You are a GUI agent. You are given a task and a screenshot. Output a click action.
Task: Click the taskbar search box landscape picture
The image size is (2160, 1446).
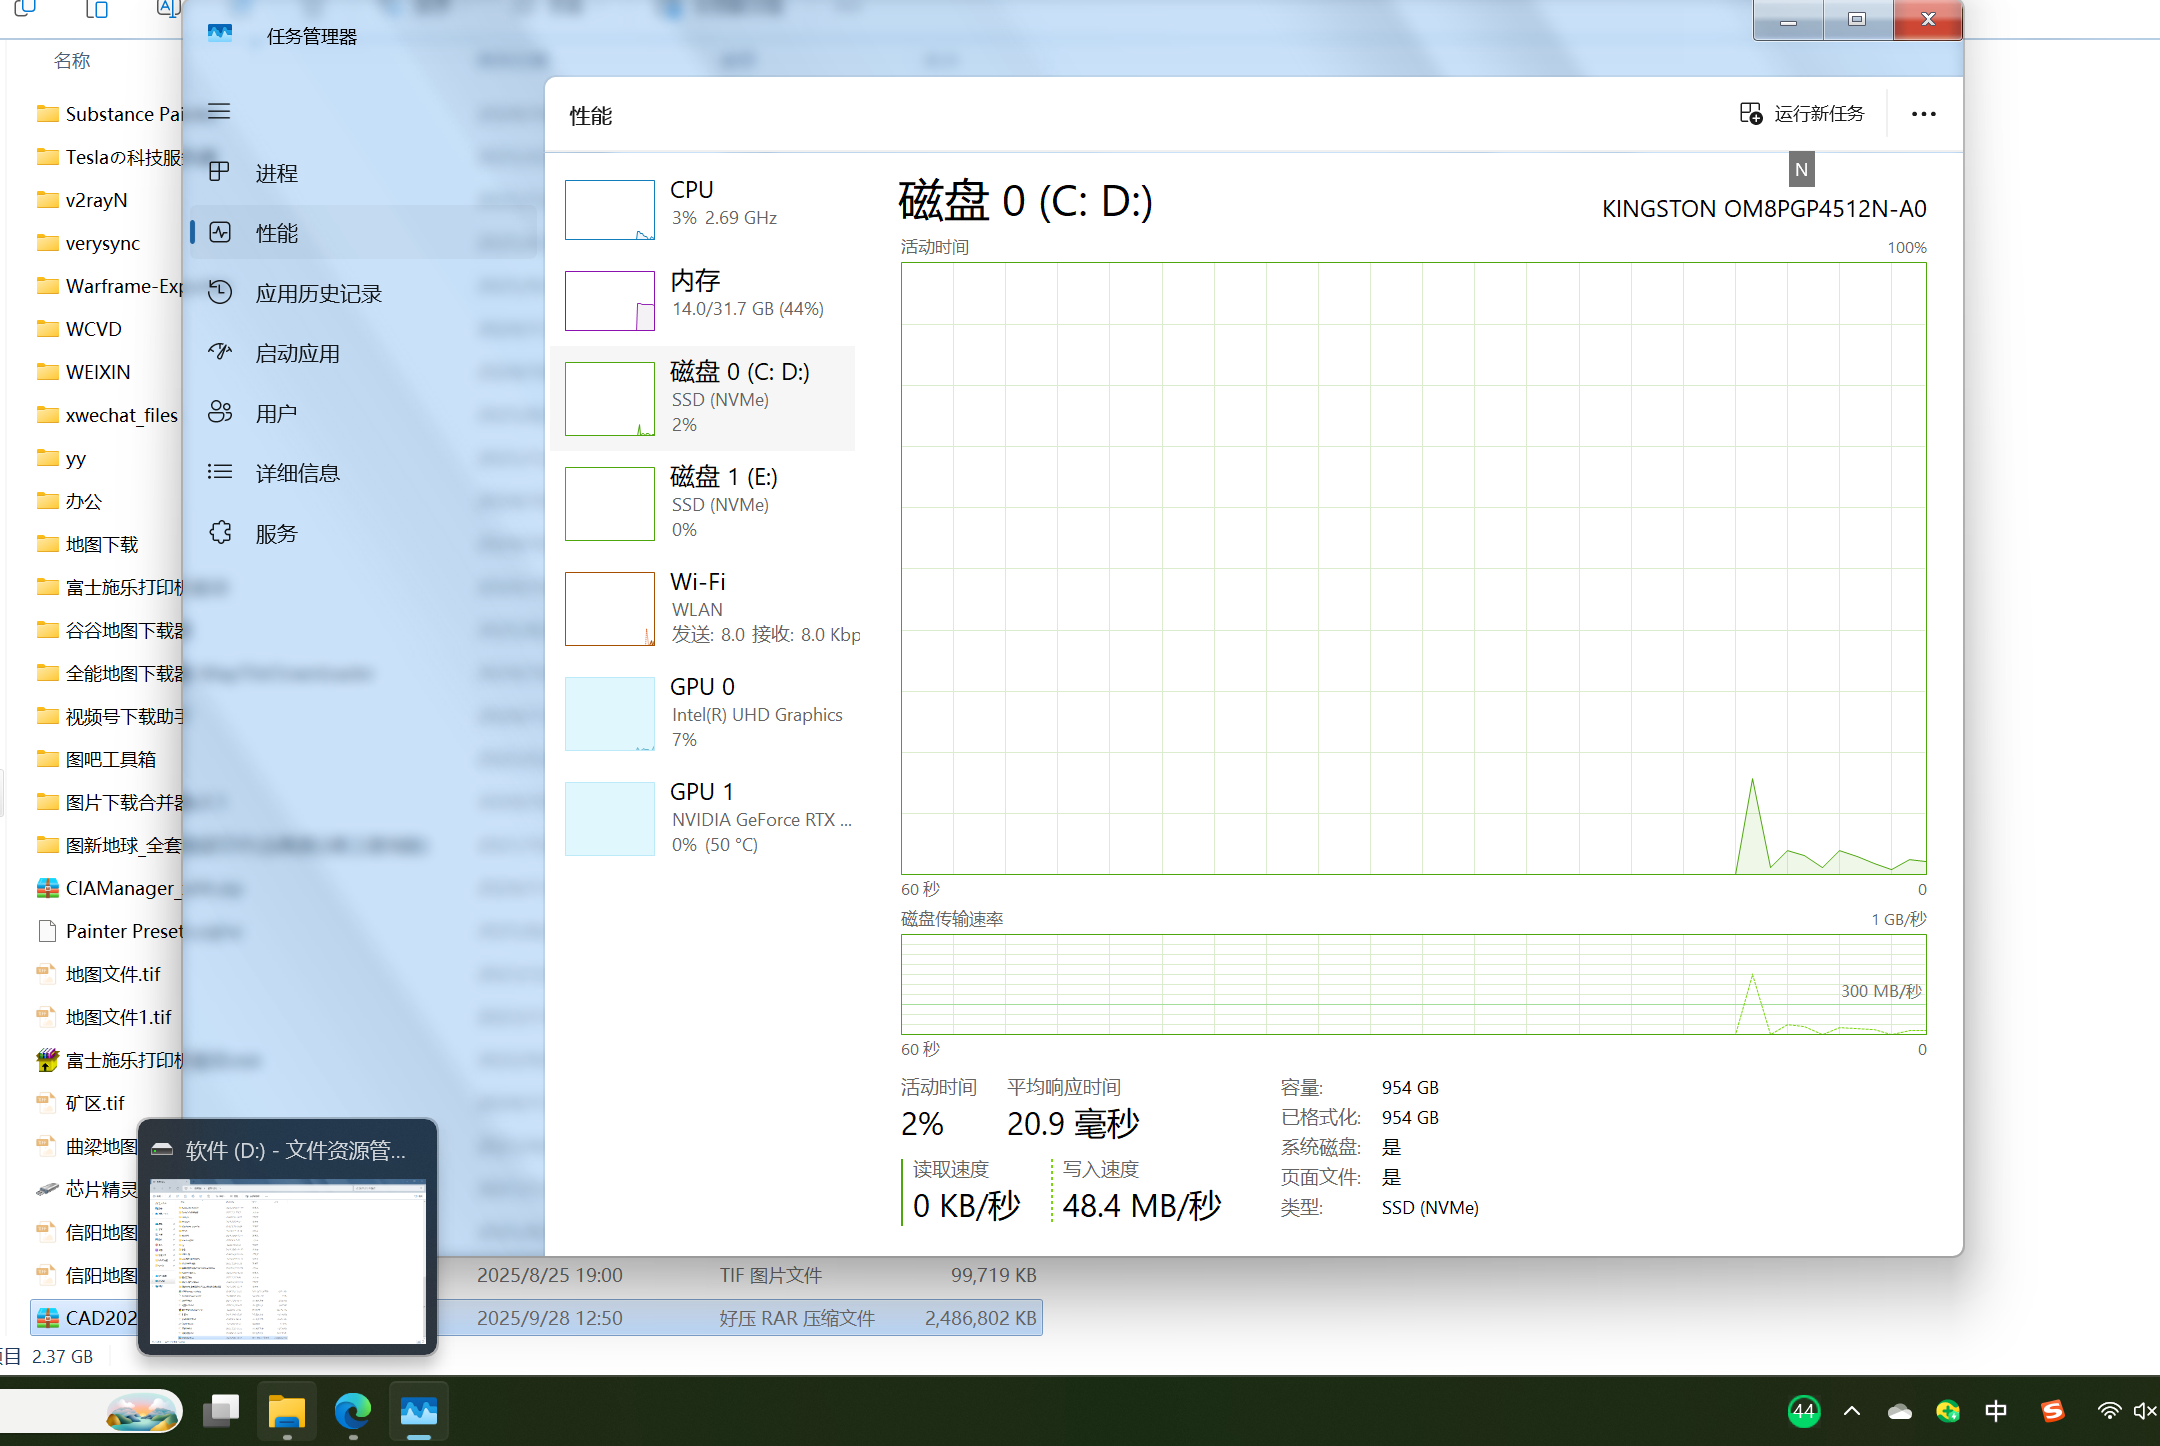pos(143,1412)
